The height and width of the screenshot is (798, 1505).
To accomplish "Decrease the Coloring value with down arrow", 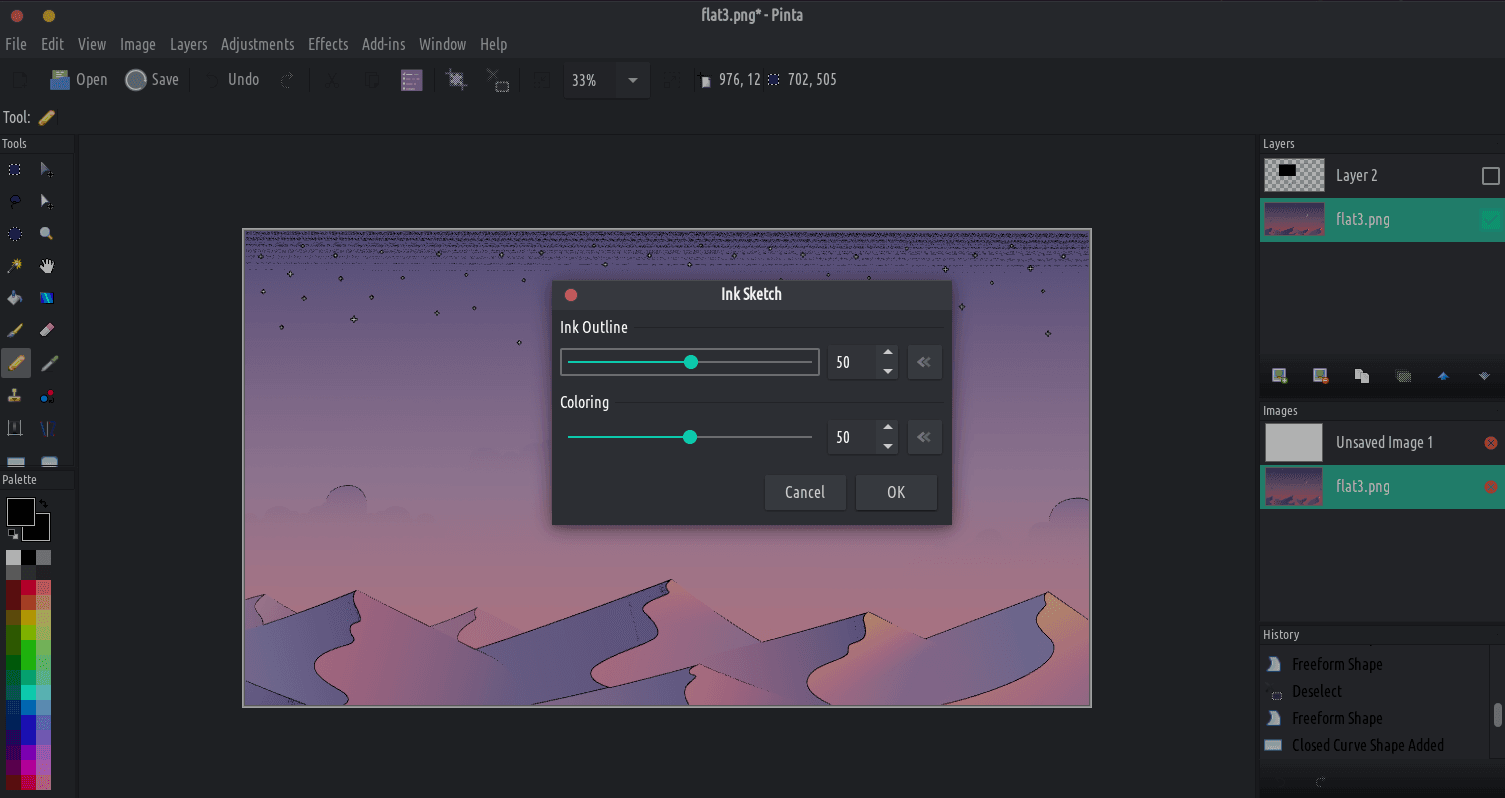I will [888, 446].
